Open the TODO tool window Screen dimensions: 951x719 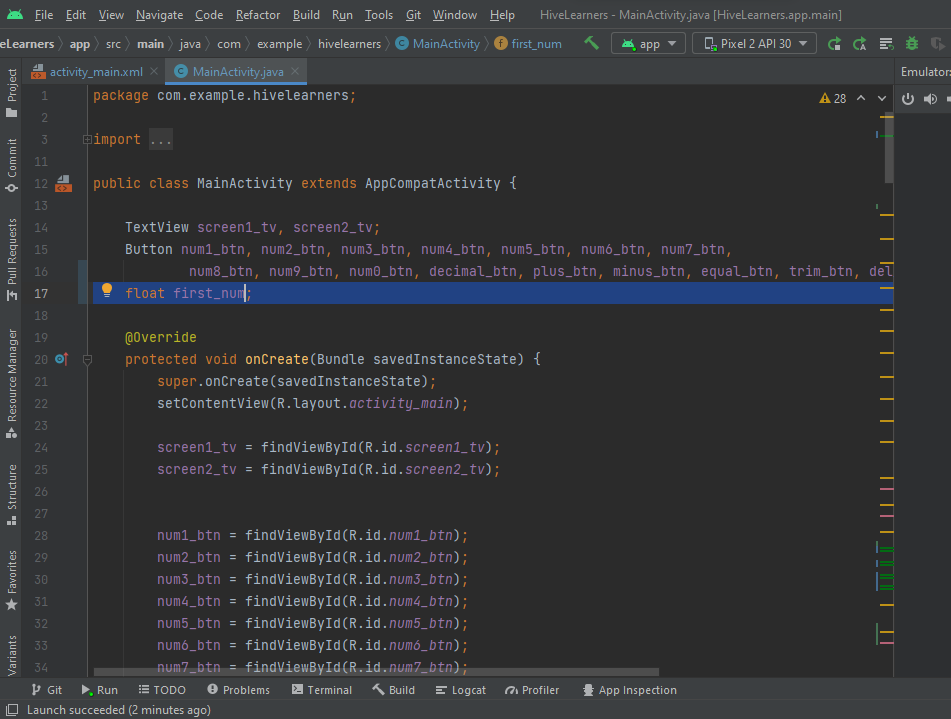(162, 690)
